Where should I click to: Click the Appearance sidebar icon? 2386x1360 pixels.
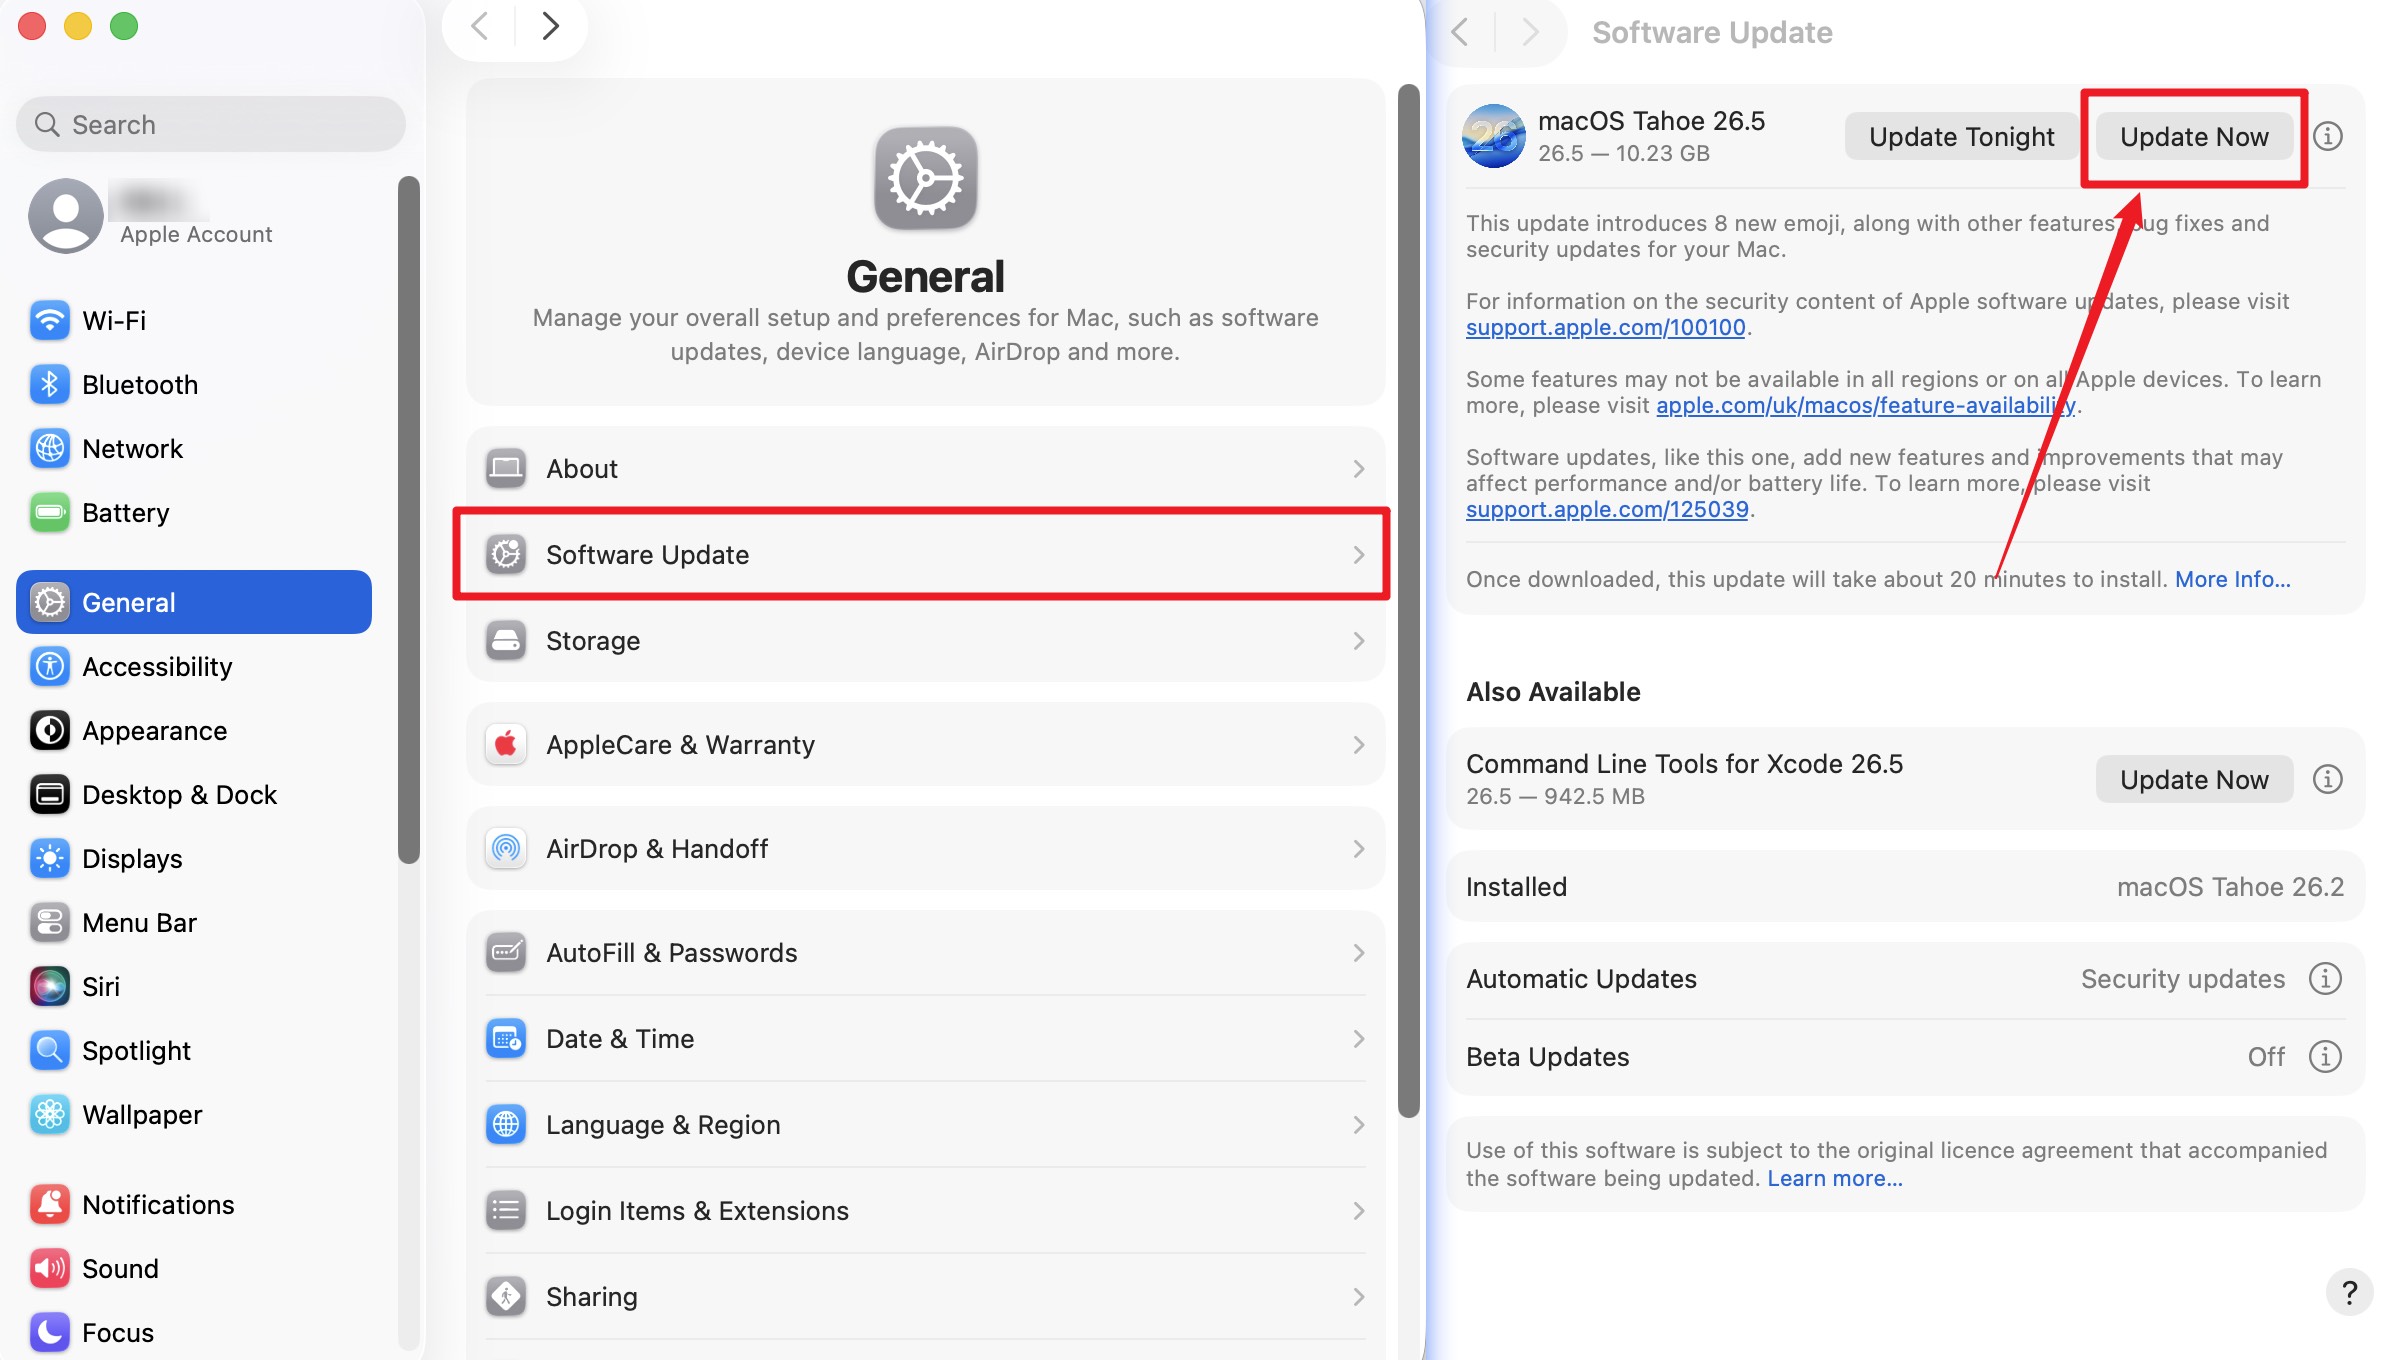49,730
